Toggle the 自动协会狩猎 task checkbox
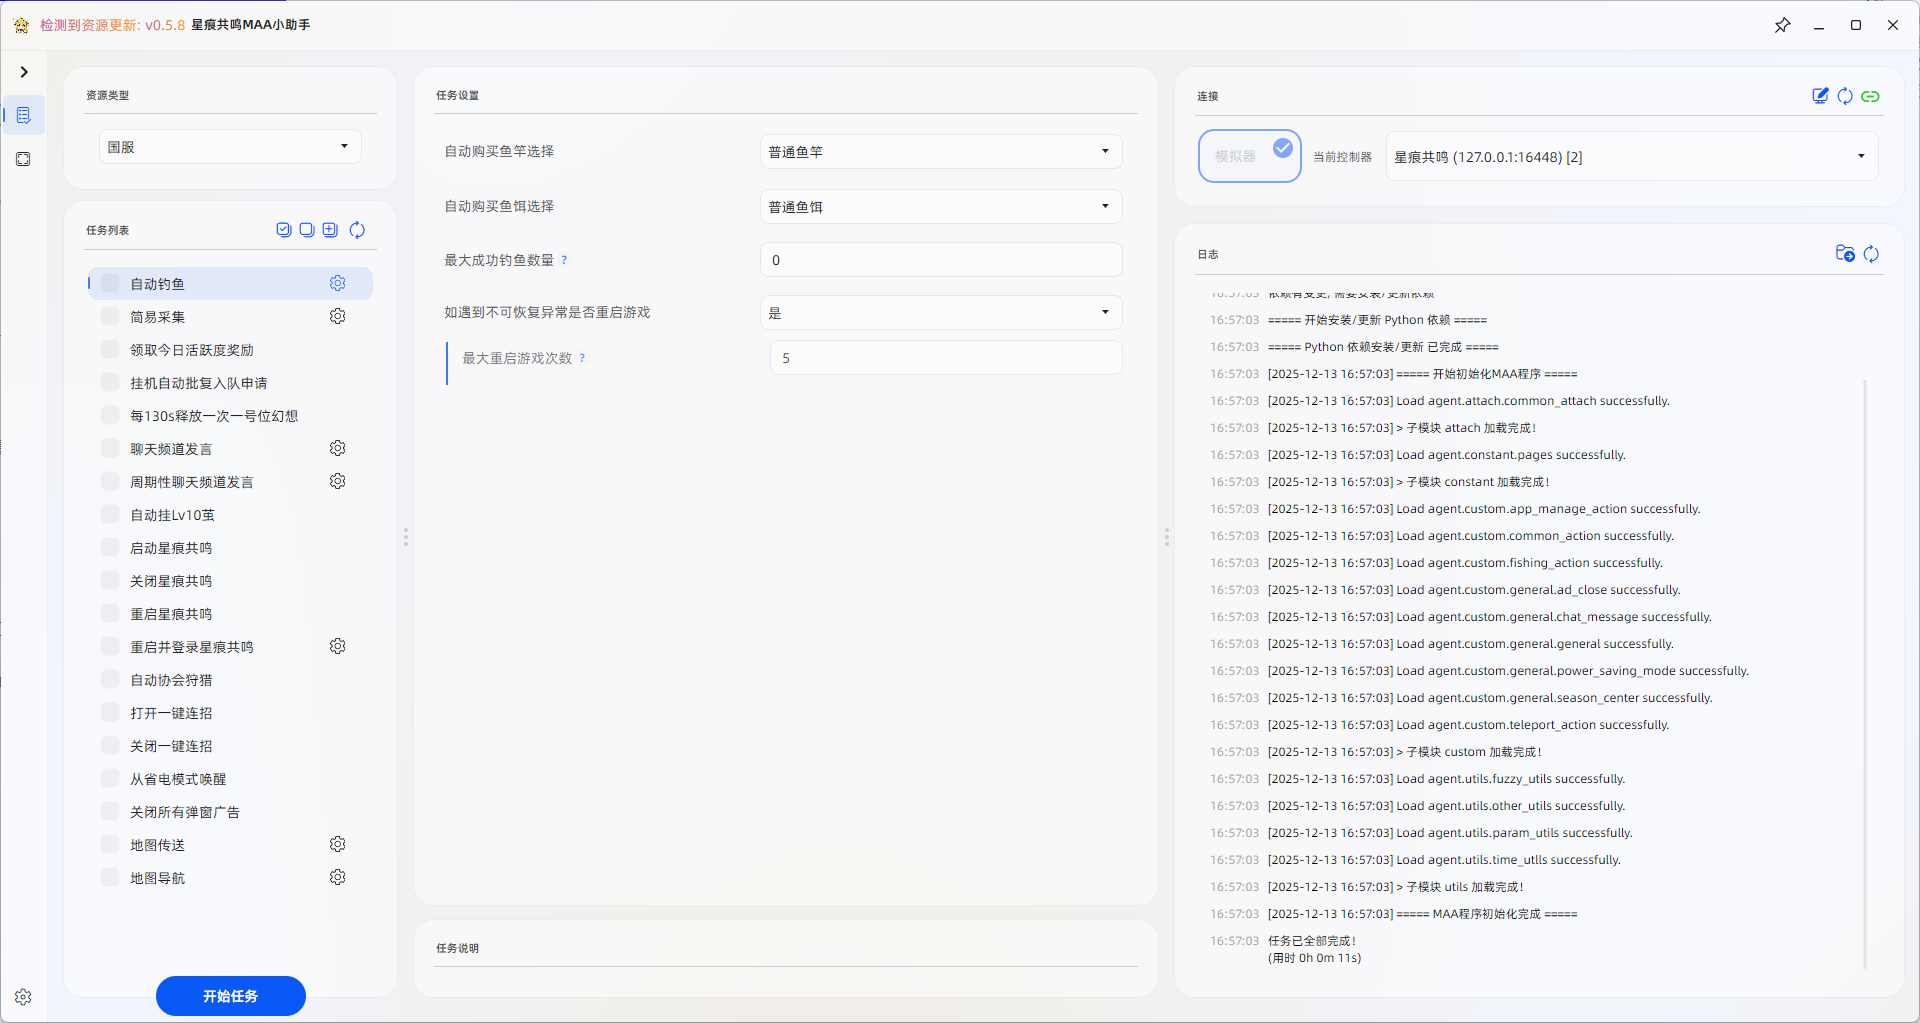This screenshot has width=1920, height=1023. pos(110,679)
